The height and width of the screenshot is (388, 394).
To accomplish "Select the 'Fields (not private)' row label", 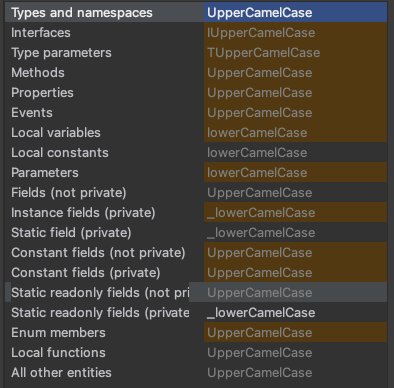I will pos(69,193).
